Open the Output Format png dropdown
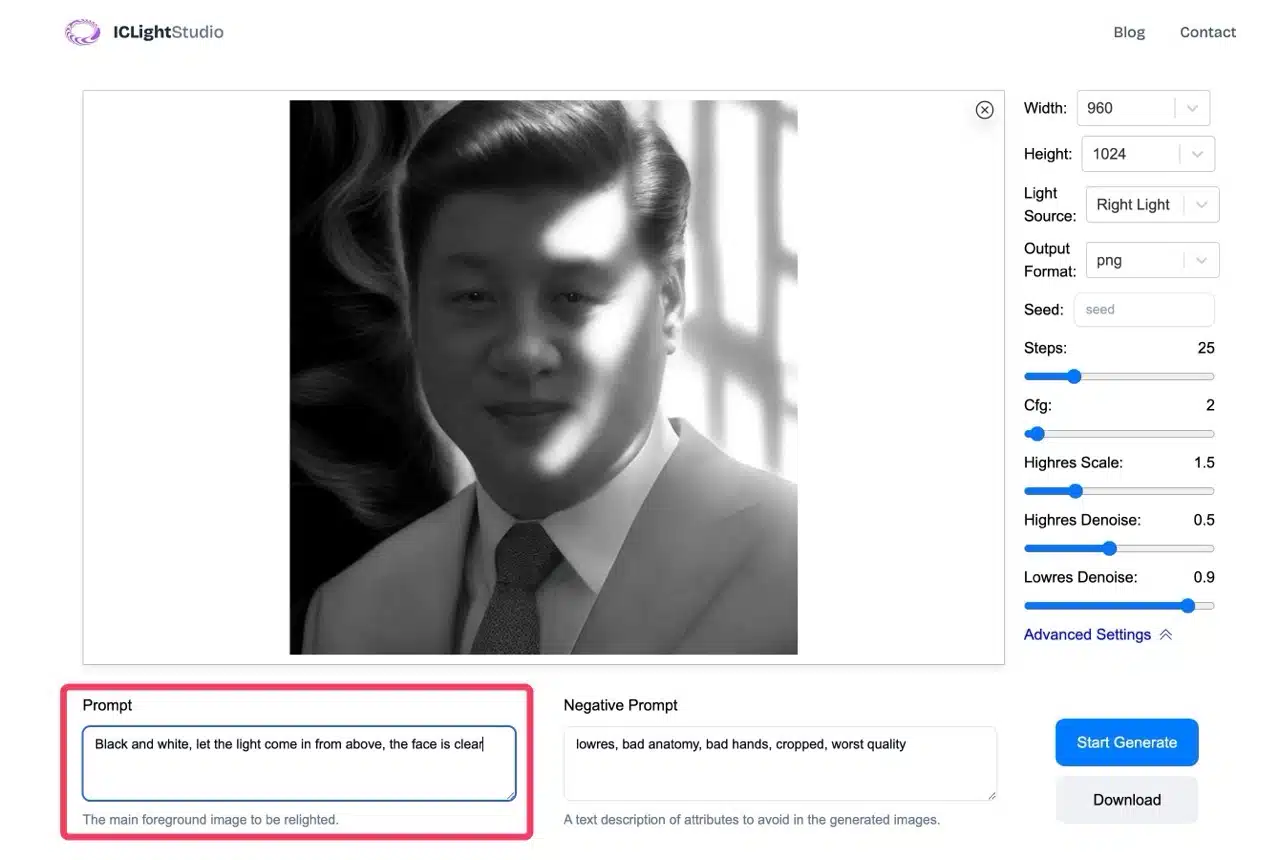The width and height of the screenshot is (1280, 860). point(1151,260)
